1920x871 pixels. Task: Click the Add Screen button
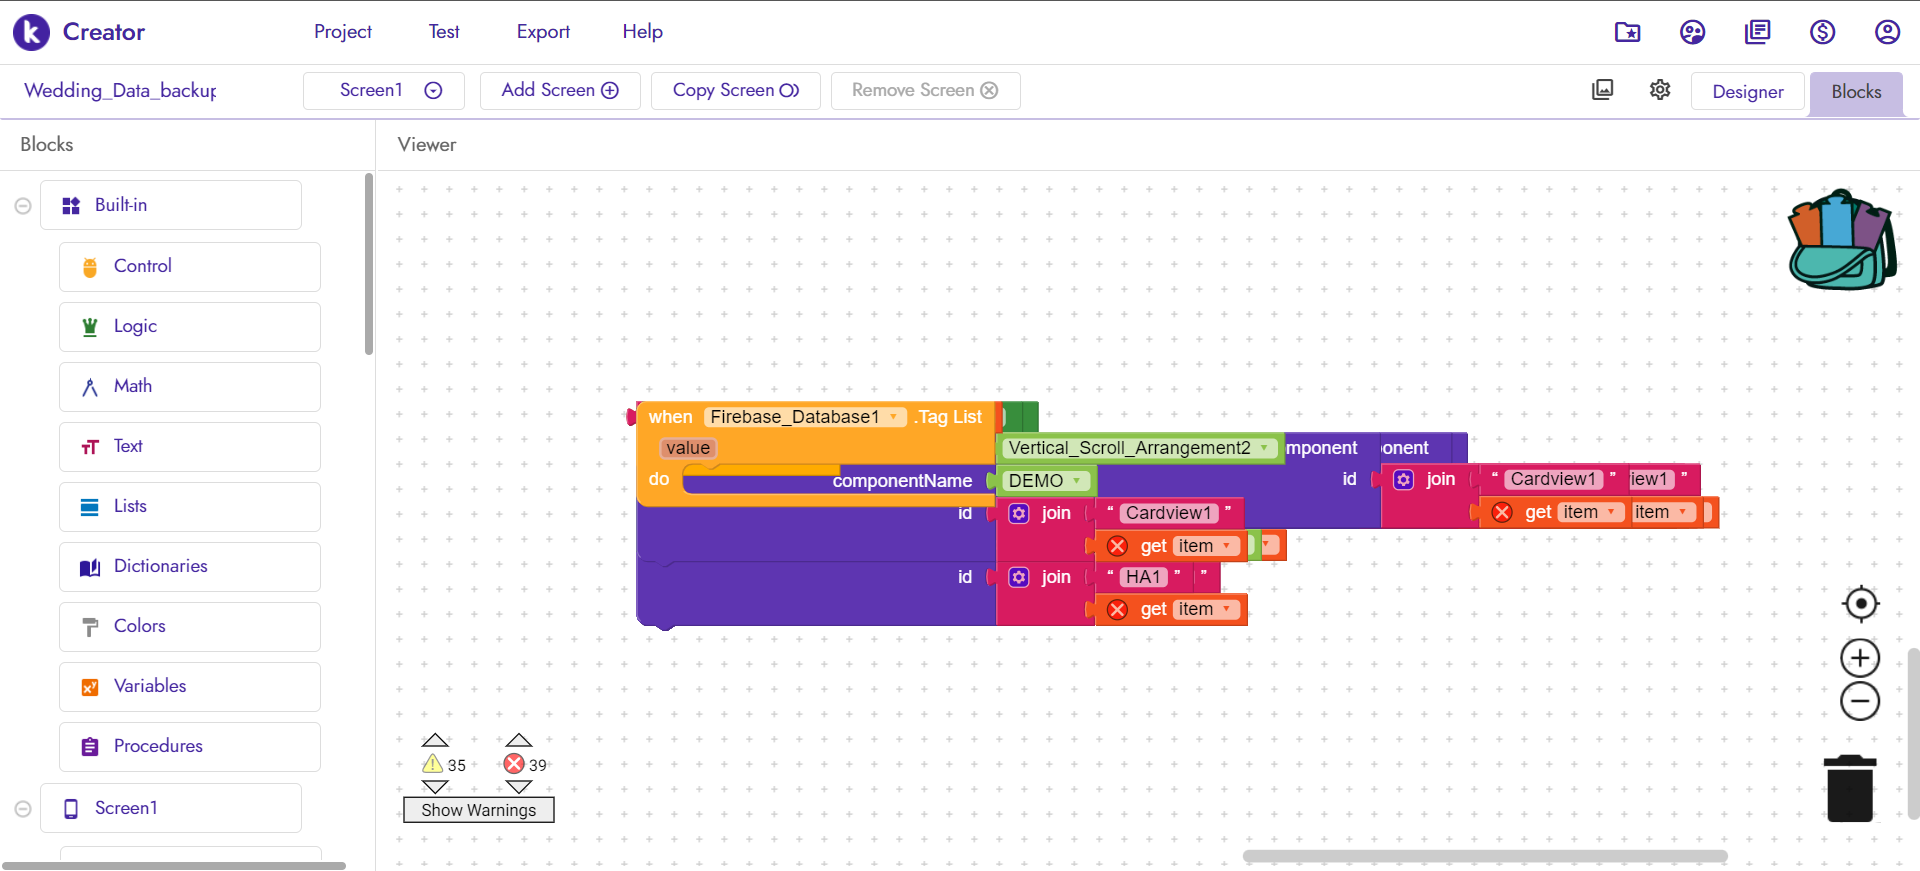point(560,91)
